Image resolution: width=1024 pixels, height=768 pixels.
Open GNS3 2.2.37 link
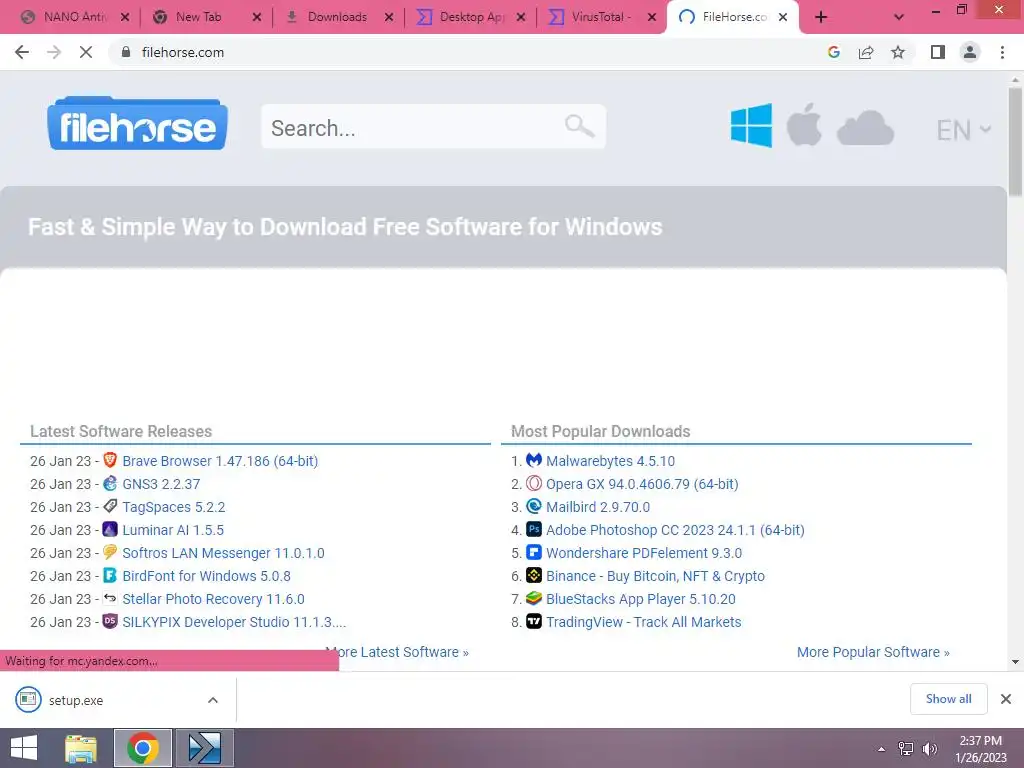[x=161, y=484]
